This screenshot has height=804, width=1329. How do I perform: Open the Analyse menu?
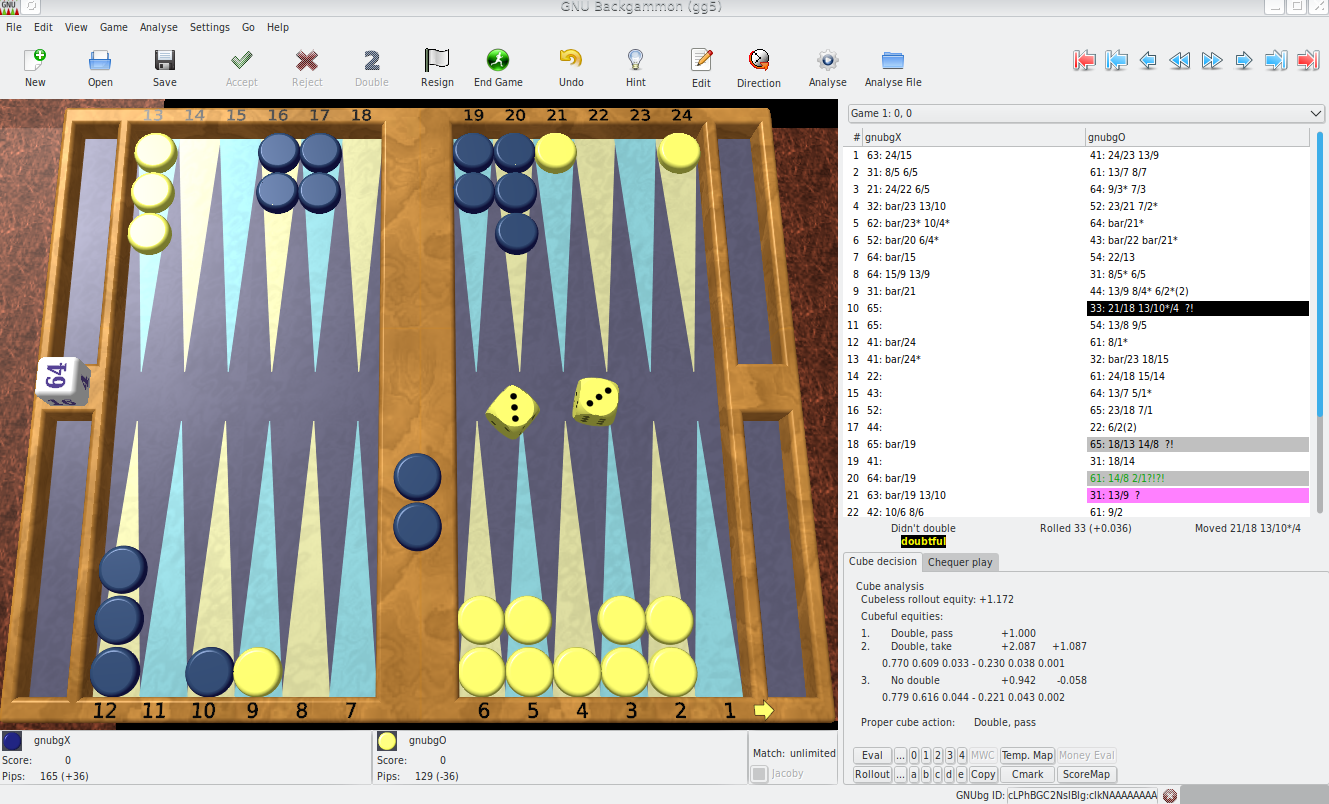click(158, 27)
